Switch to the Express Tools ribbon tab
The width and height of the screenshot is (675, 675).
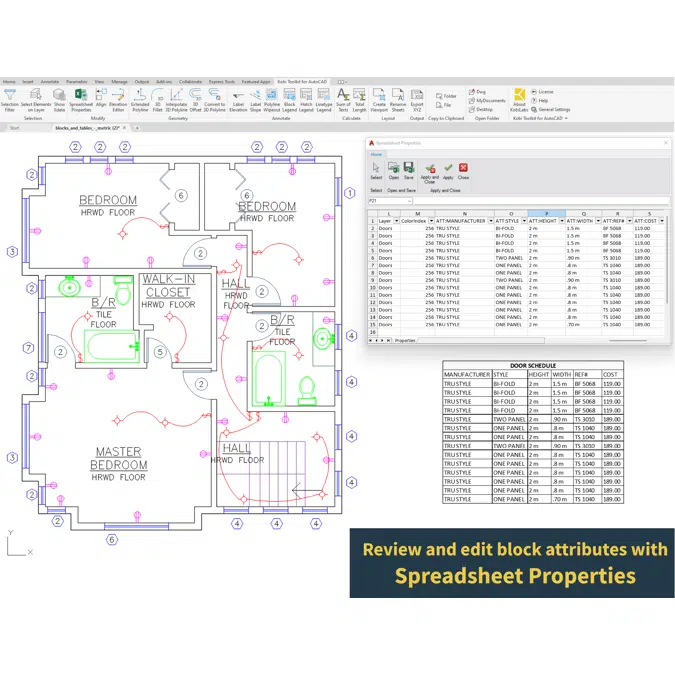(x=221, y=82)
